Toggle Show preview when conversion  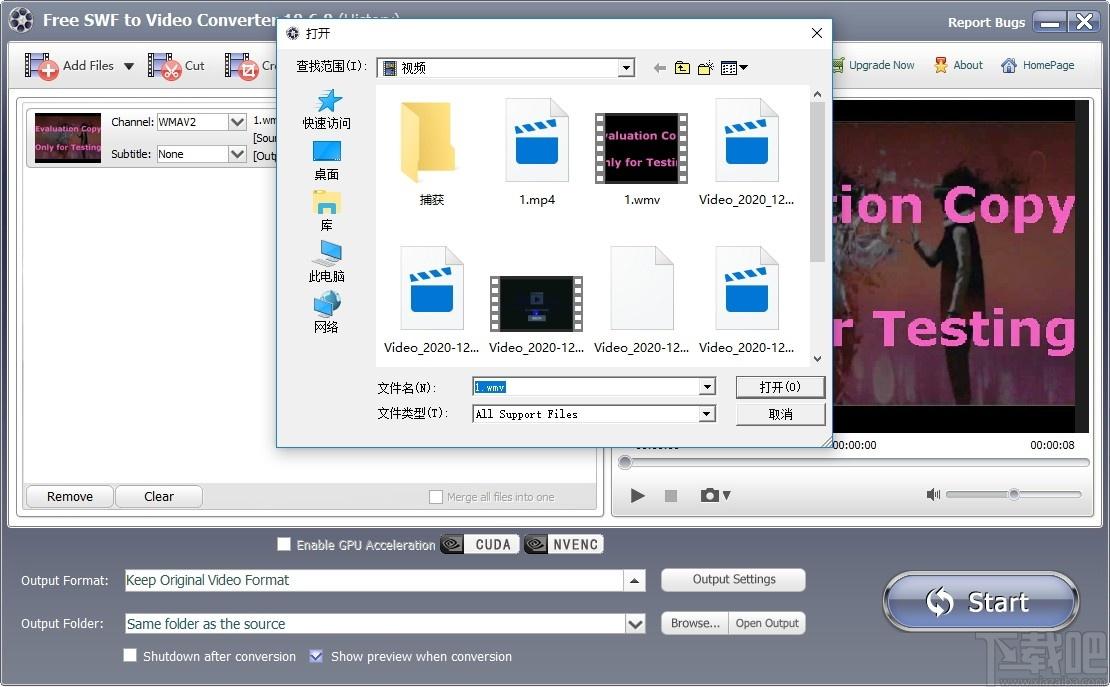316,656
